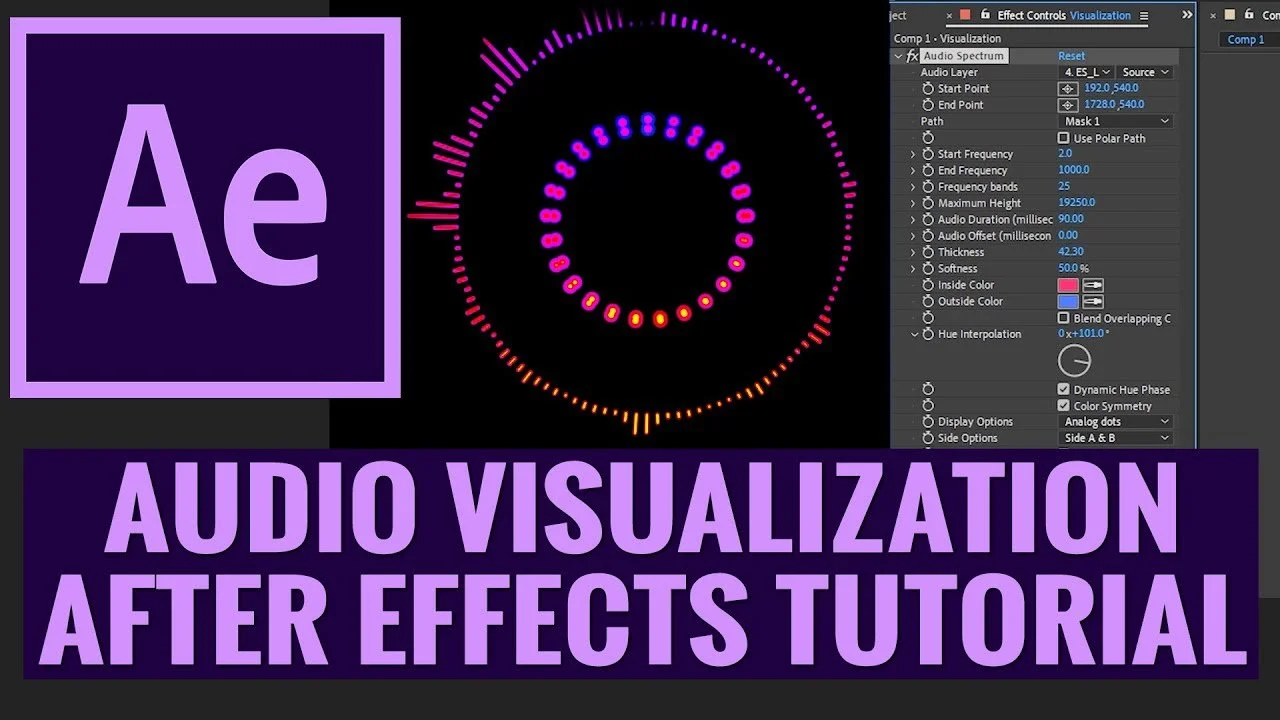Toggle the Color Symmetry stopwatch

click(x=928, y=405)
